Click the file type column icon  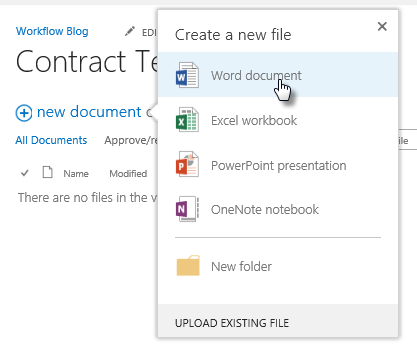point(47,172)
